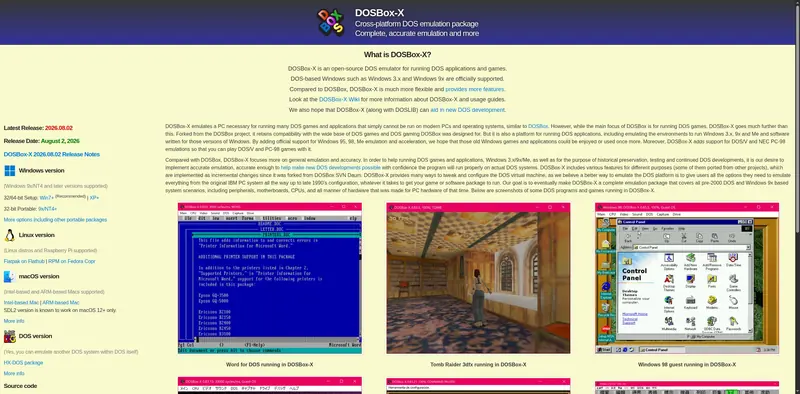Open More info under DOS version
The image size is (800, 394).
pyautogui.click(x=14, y=374)
